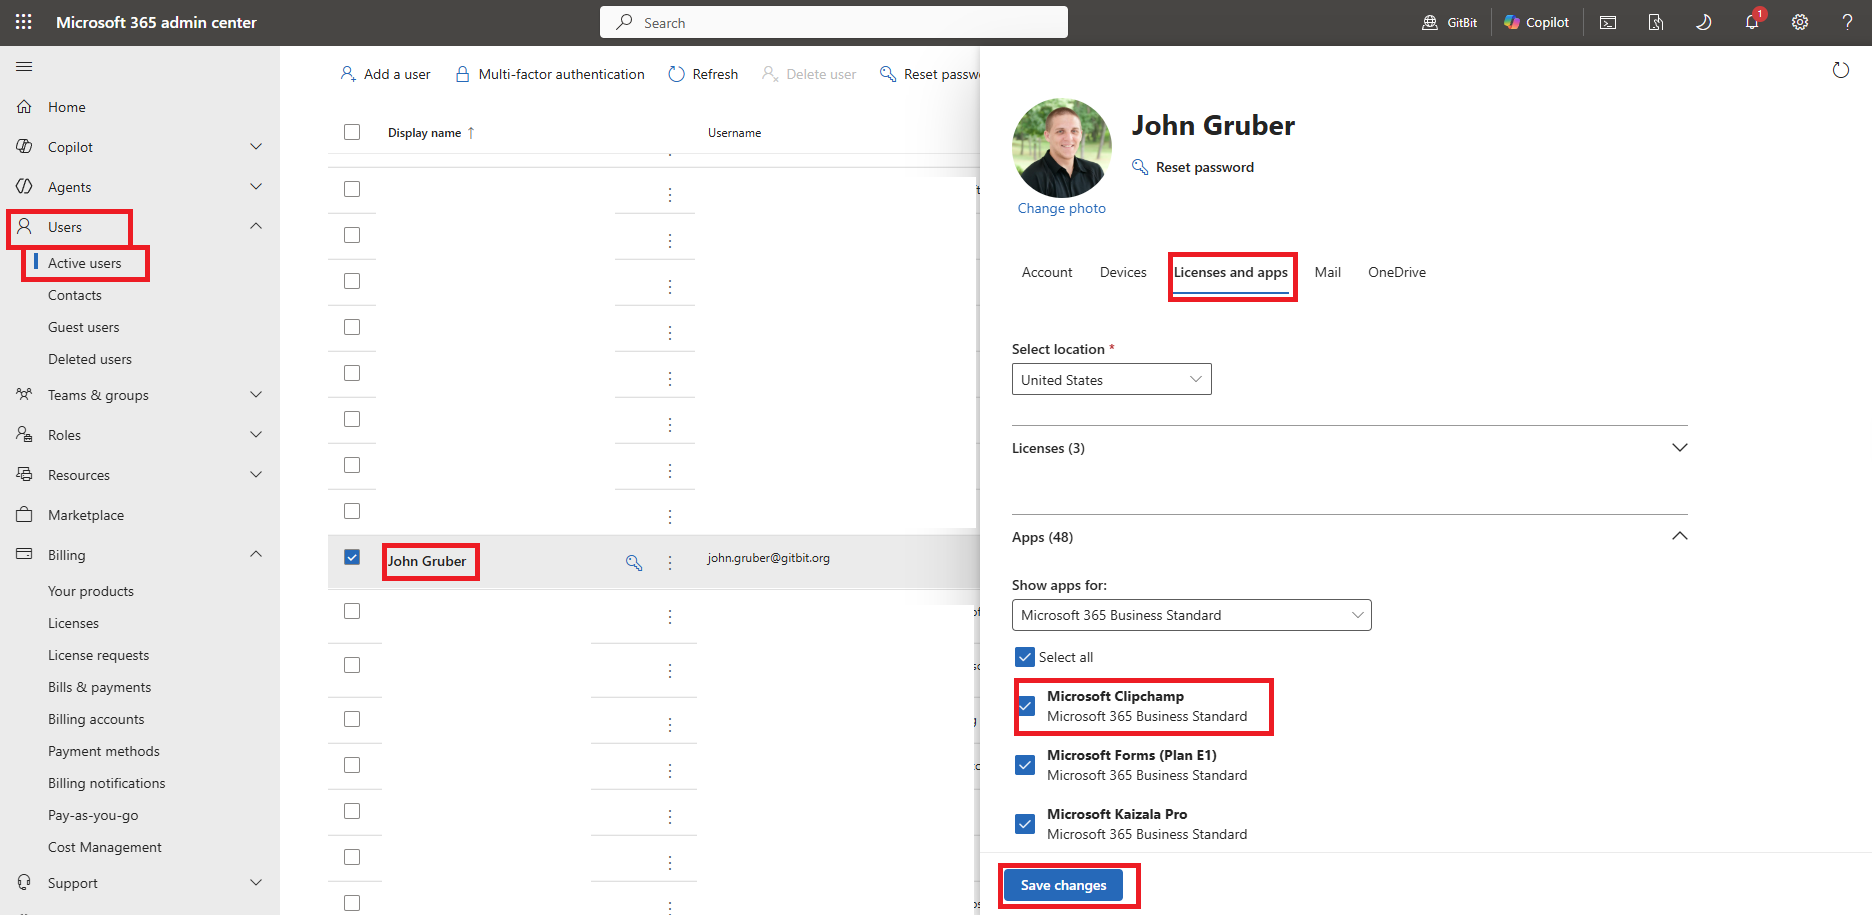Switch to the Account tab
The width and height of the screenshot is (1872, 915).
pyautogui.click(x=1047, y=272)
